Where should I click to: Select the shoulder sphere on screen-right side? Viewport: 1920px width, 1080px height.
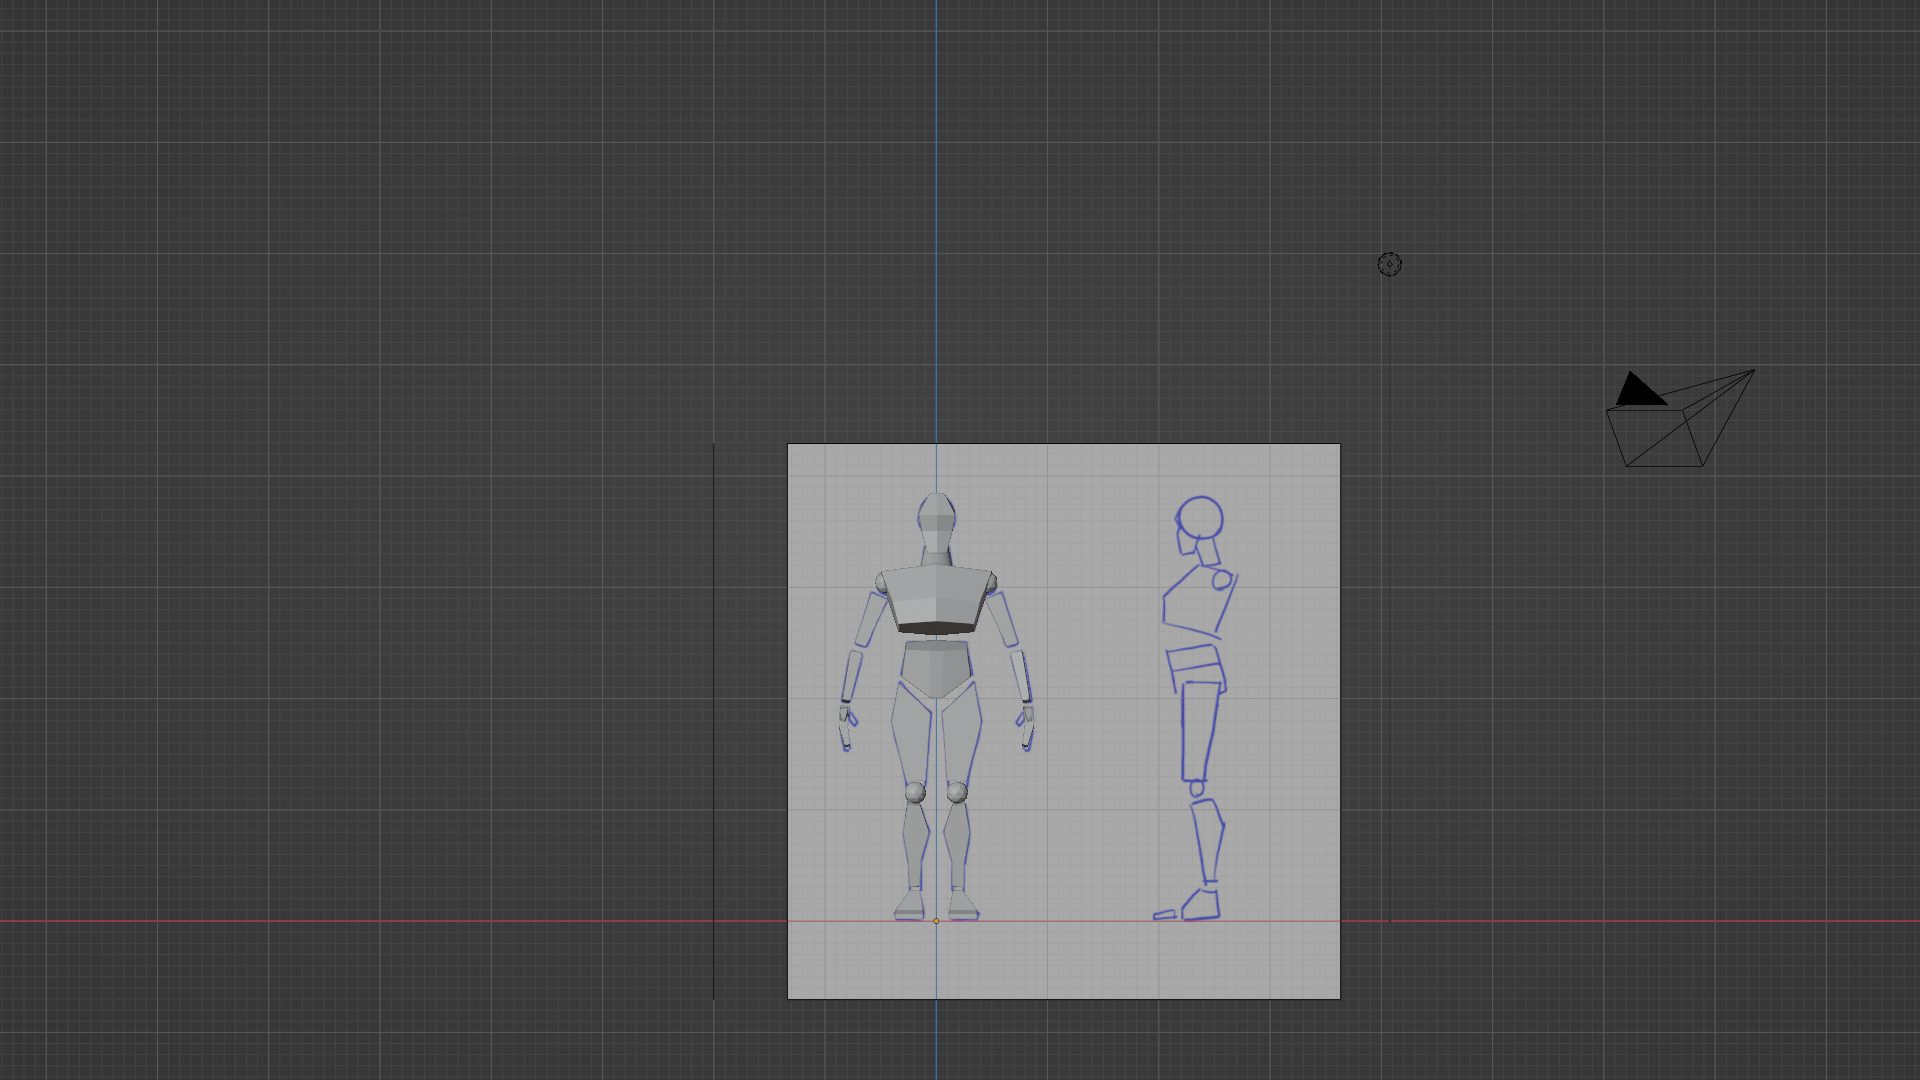[x=991, y=581]
